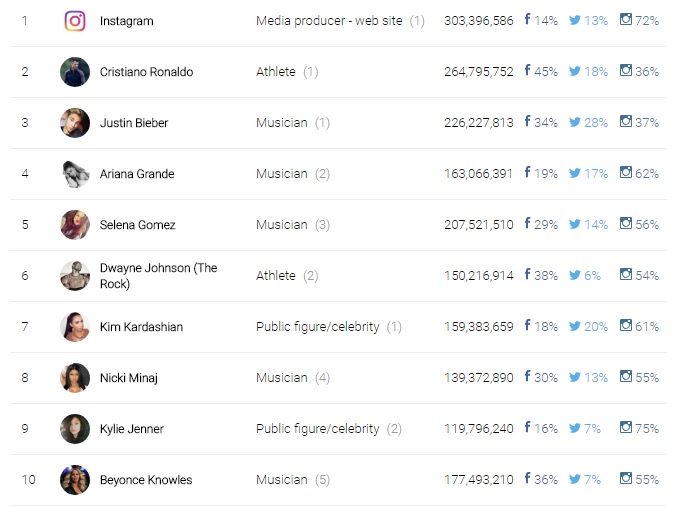Click Twitter bird icon in Instagram row
The width and height of the screenshot is (683, 507).
click(575, 20)
